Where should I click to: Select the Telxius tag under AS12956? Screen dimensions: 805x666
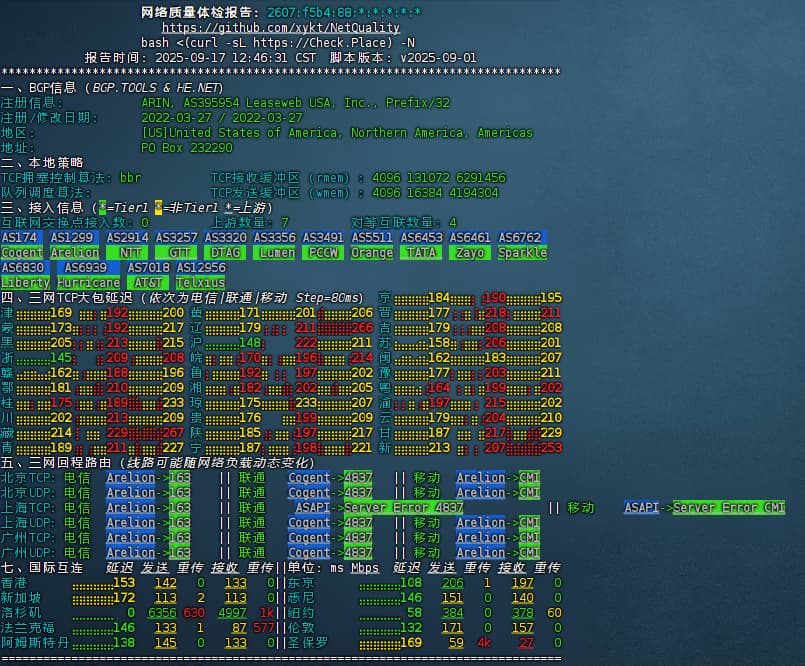[201, 283]
